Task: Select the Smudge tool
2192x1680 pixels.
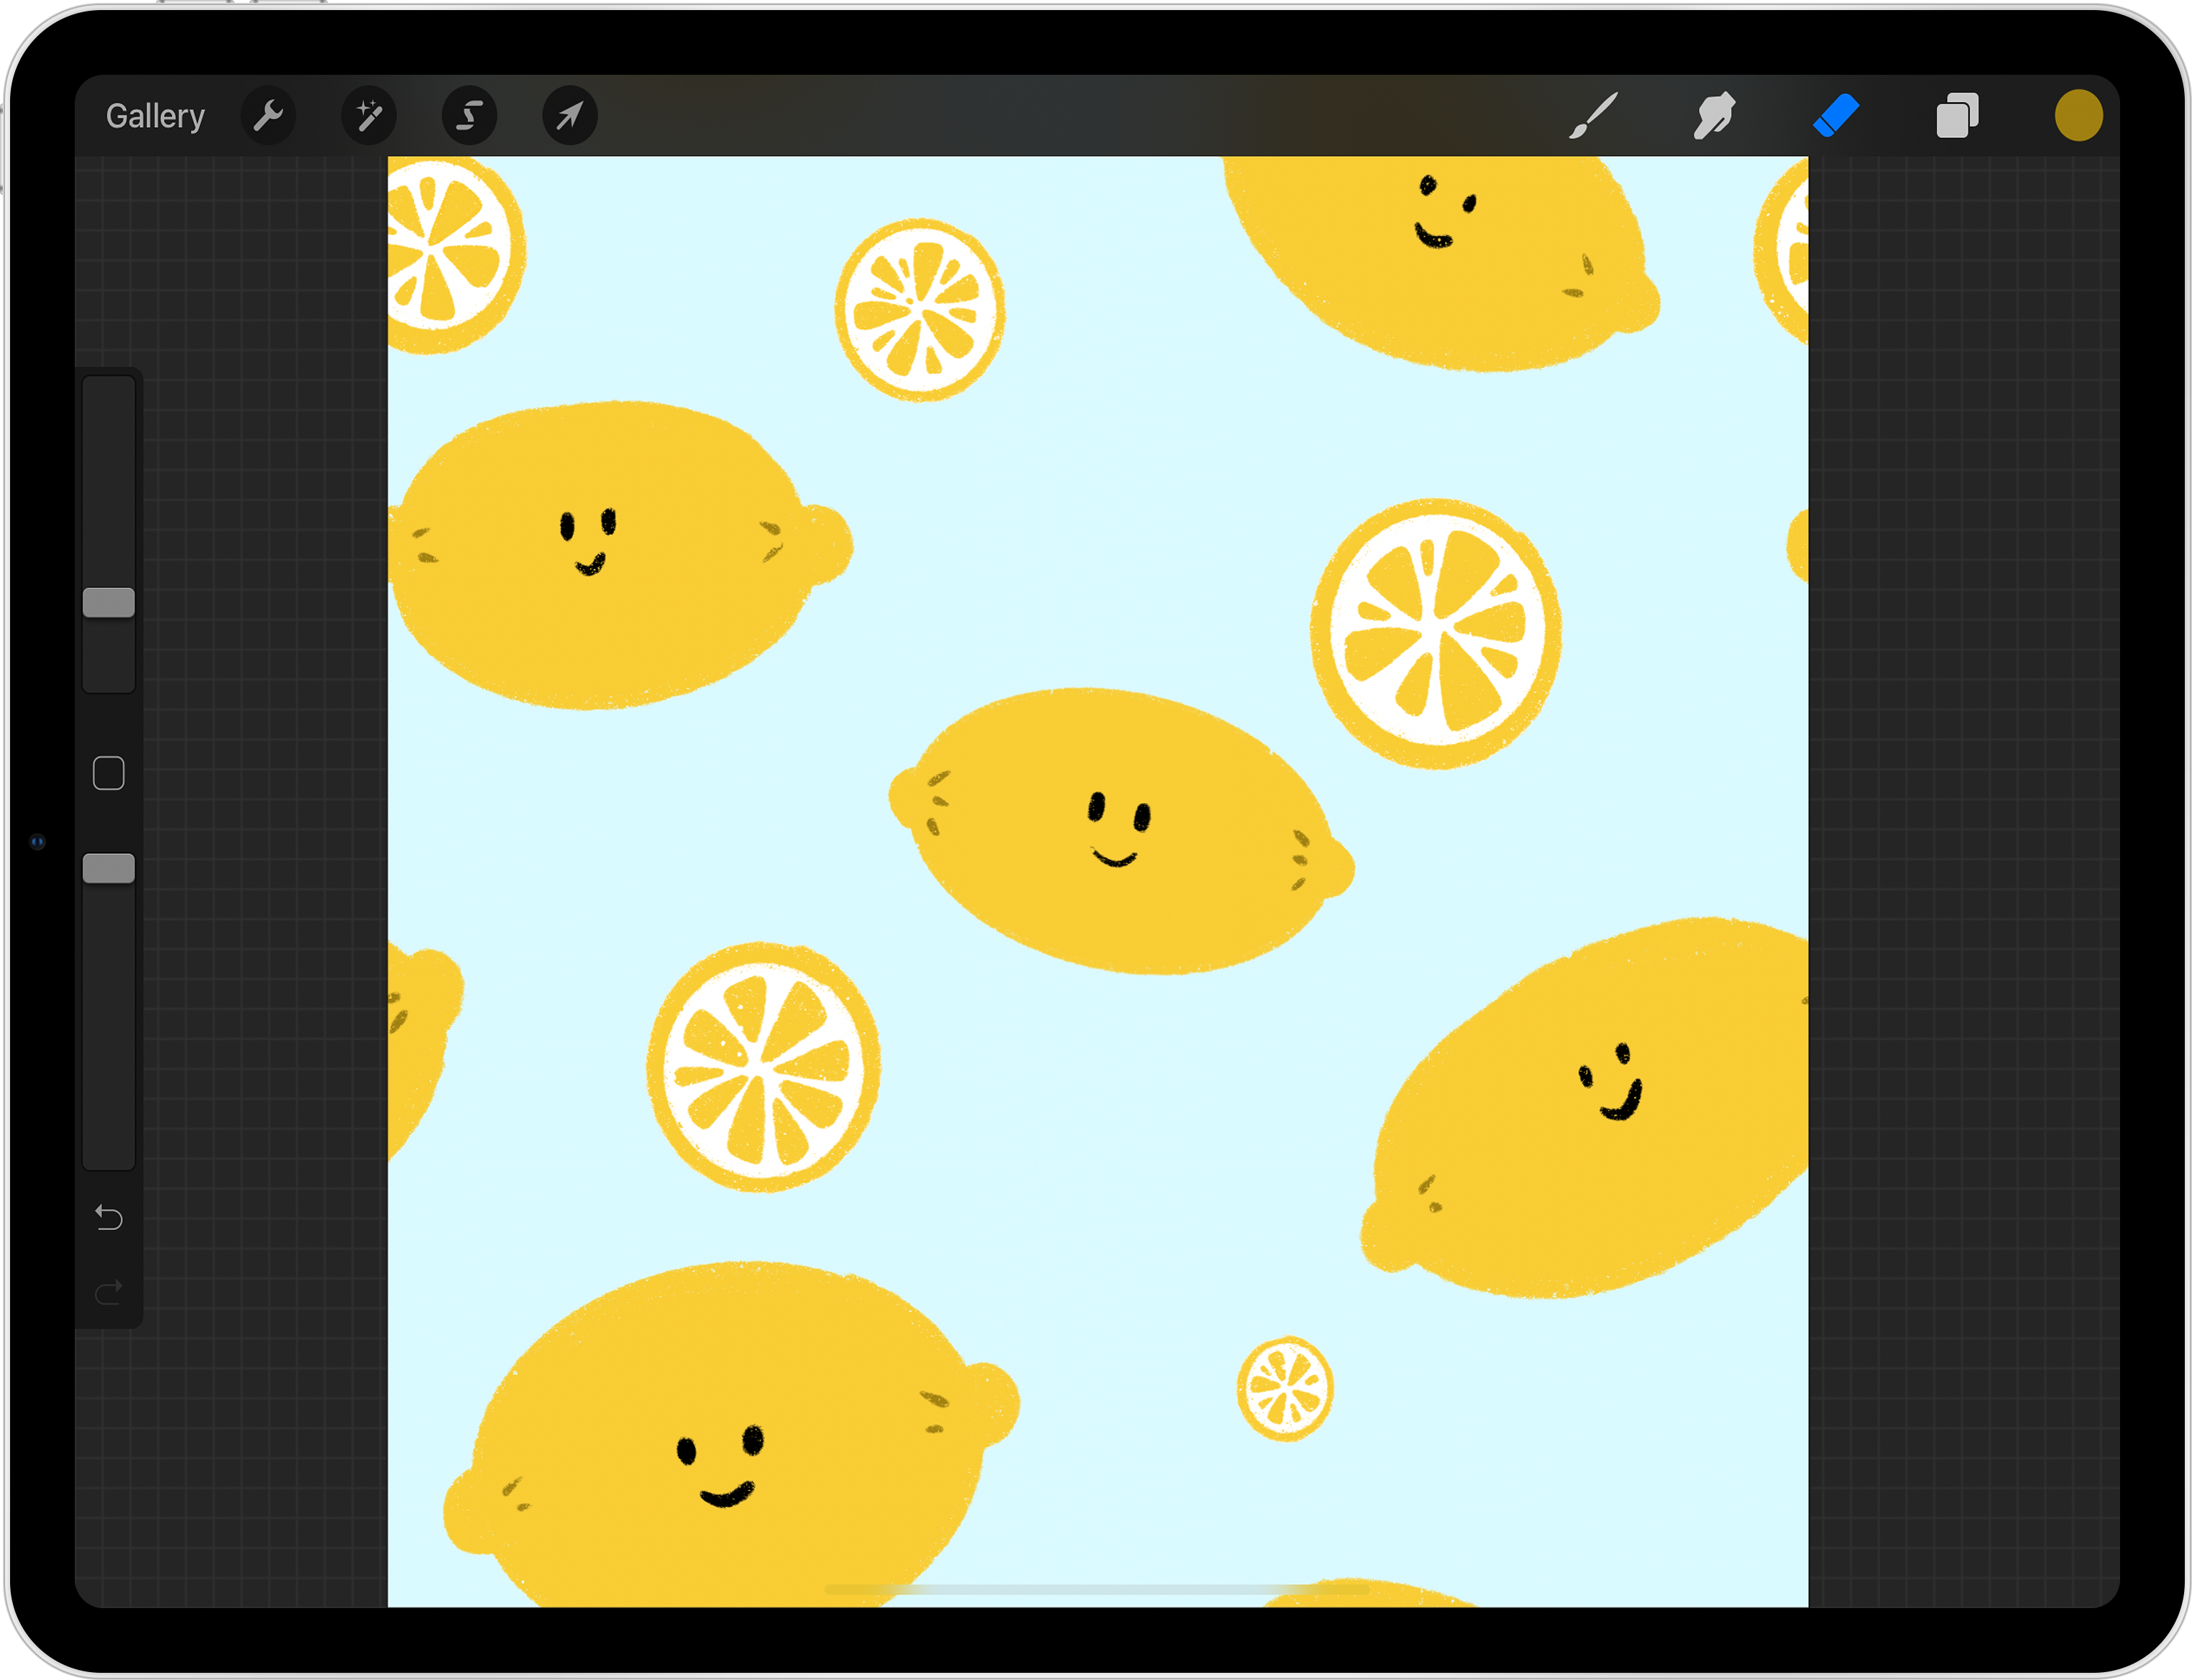Action: 1714,116
